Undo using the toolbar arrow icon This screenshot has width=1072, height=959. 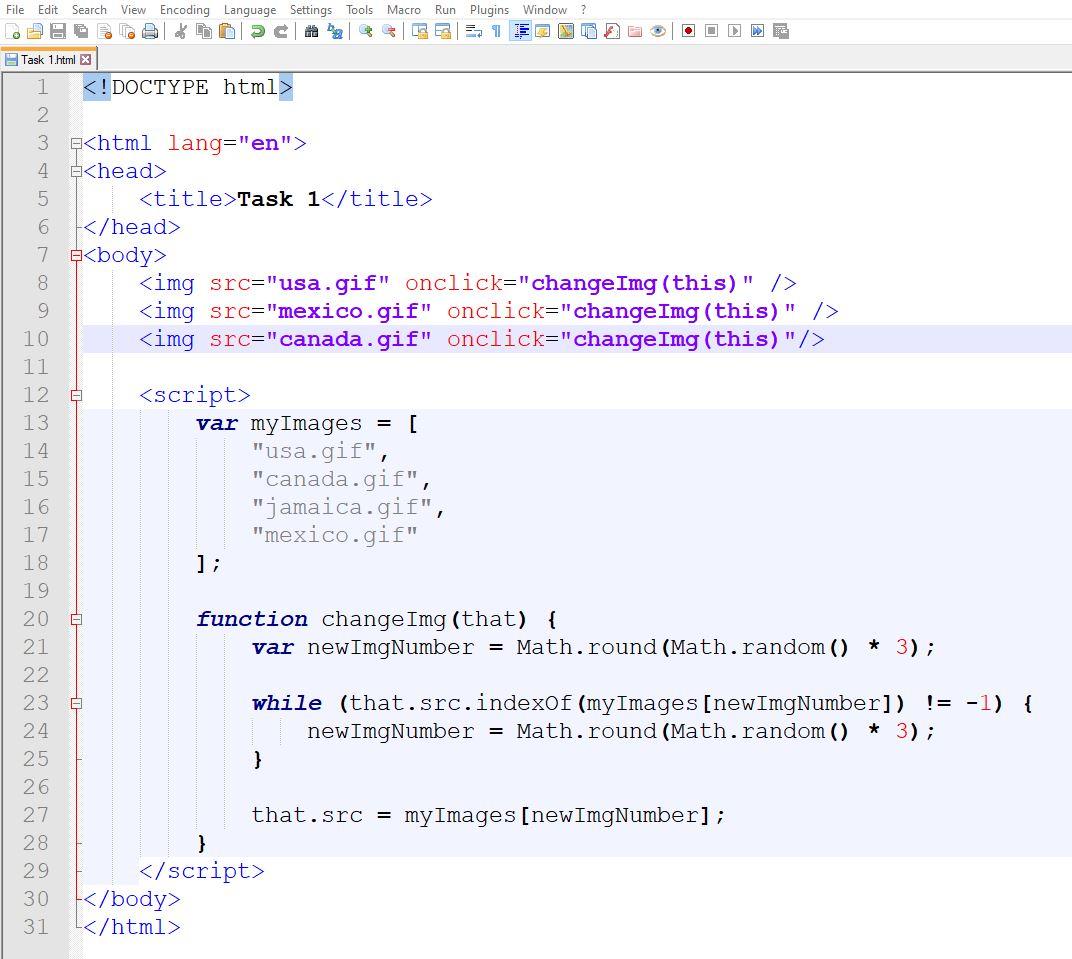click(256, 31)
